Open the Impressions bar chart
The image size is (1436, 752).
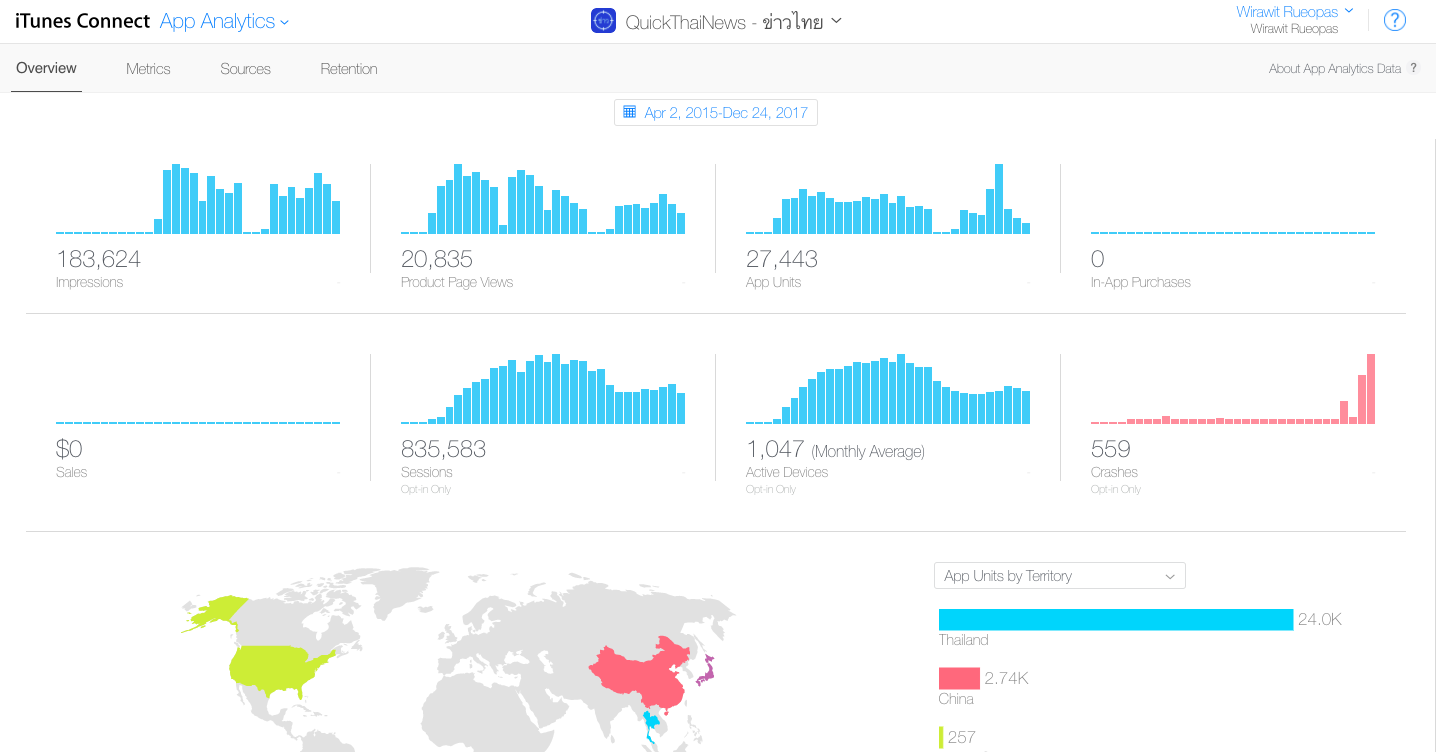click(198, 199)
